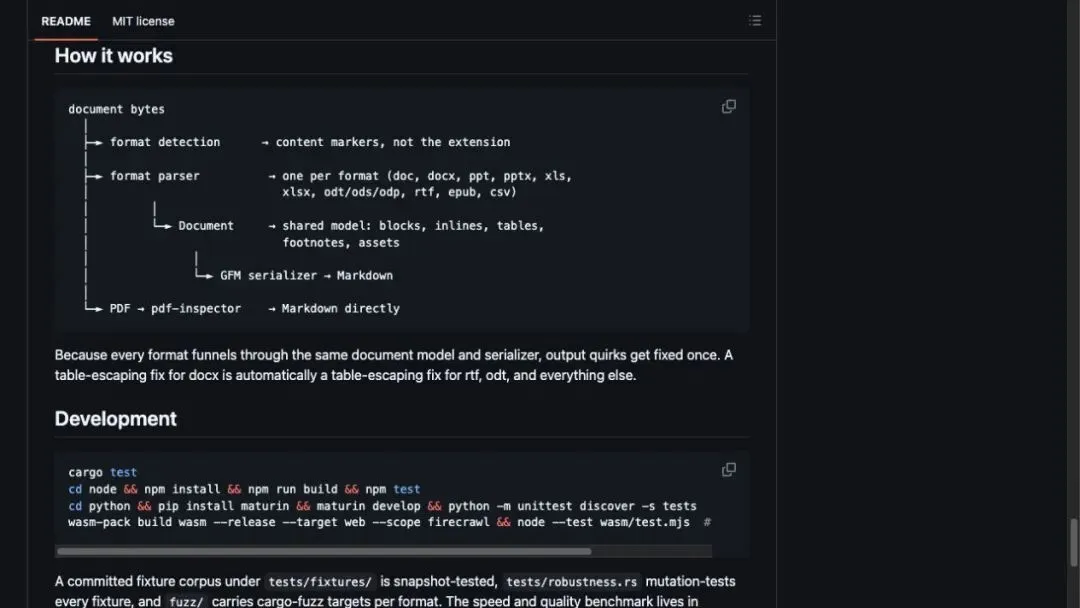Click the 'fuzz/' inline code

click(186, 601)
